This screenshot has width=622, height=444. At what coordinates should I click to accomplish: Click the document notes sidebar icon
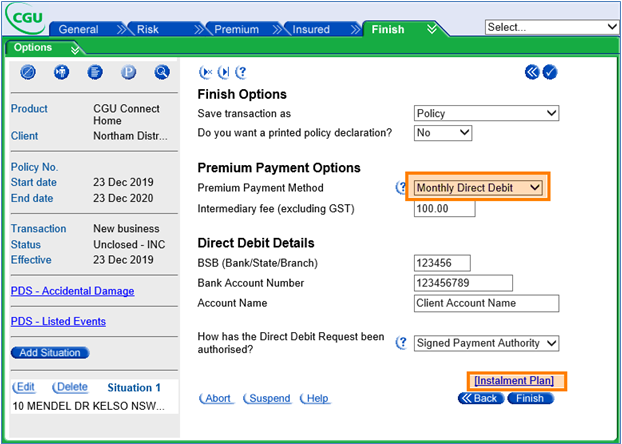coord(95,72)
